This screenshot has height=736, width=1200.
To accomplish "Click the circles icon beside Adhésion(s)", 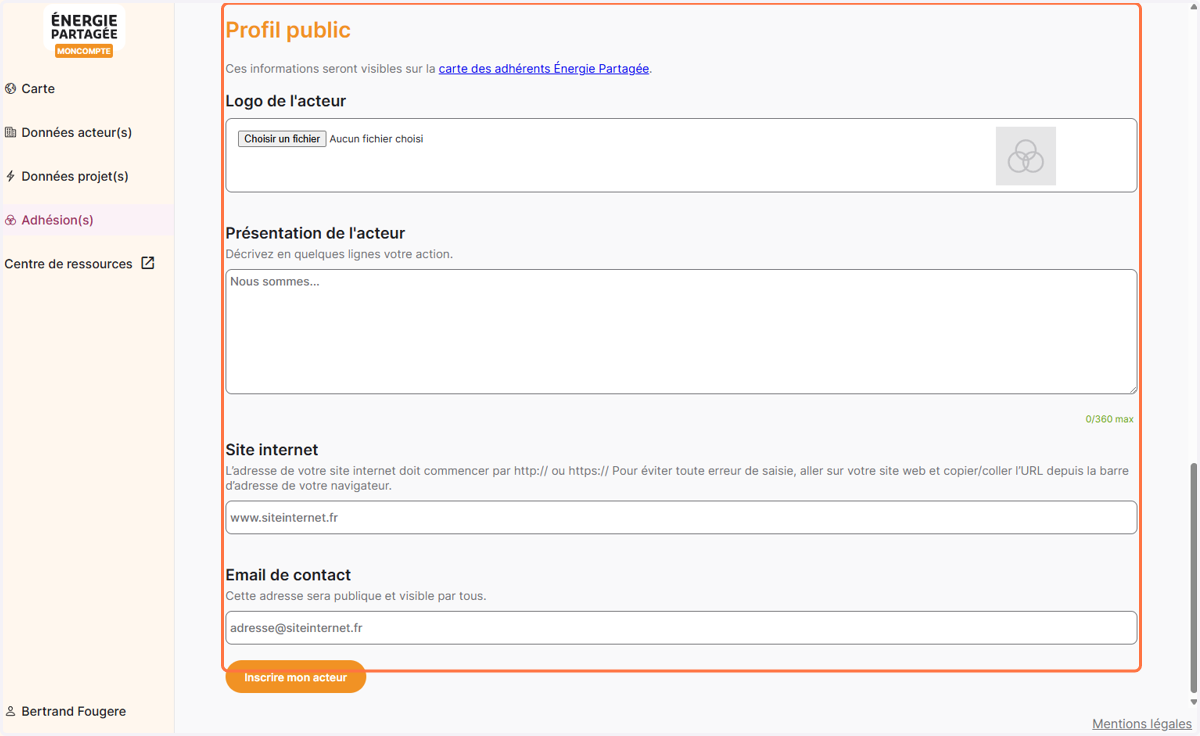I will (11, 220).
